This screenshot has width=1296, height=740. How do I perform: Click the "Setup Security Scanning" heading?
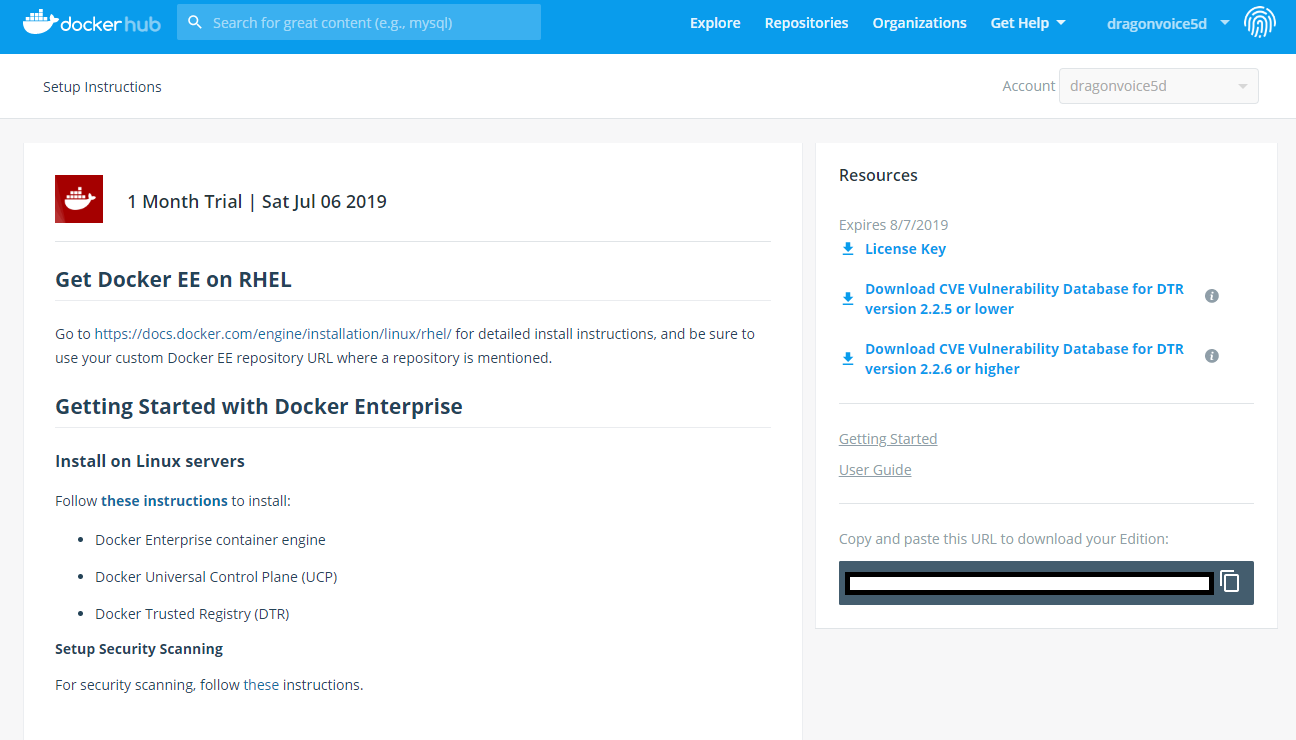pos(139,649)
